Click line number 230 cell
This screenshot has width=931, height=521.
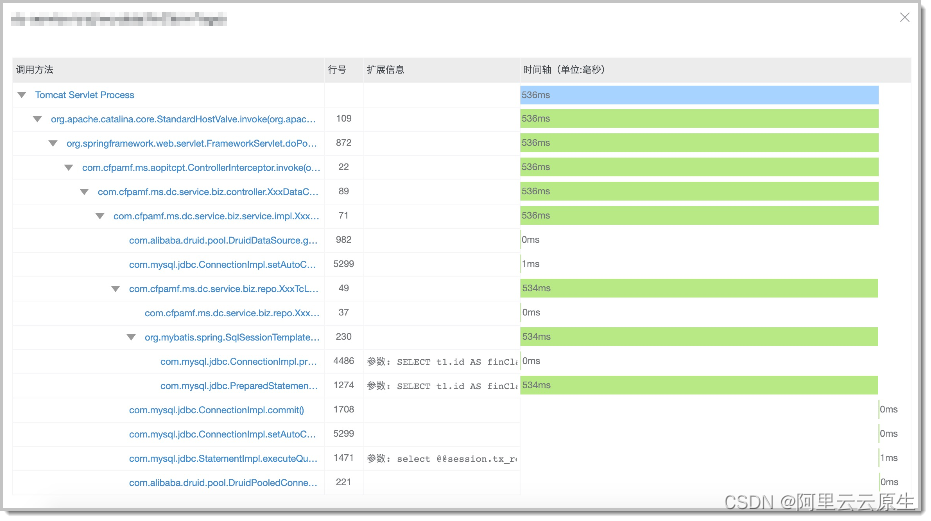[x=344, y=337]
